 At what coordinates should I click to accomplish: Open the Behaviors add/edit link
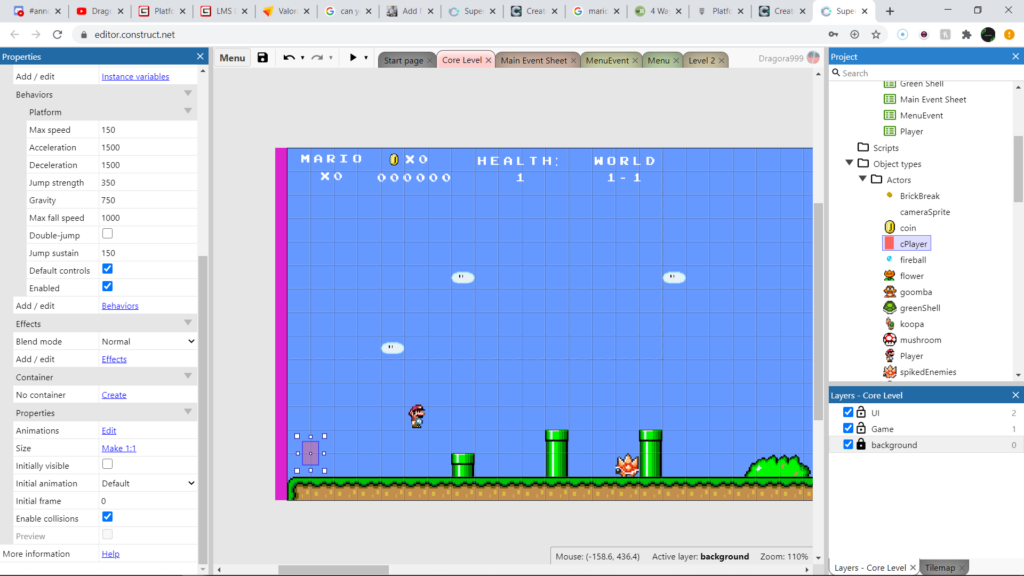point(120,306)
